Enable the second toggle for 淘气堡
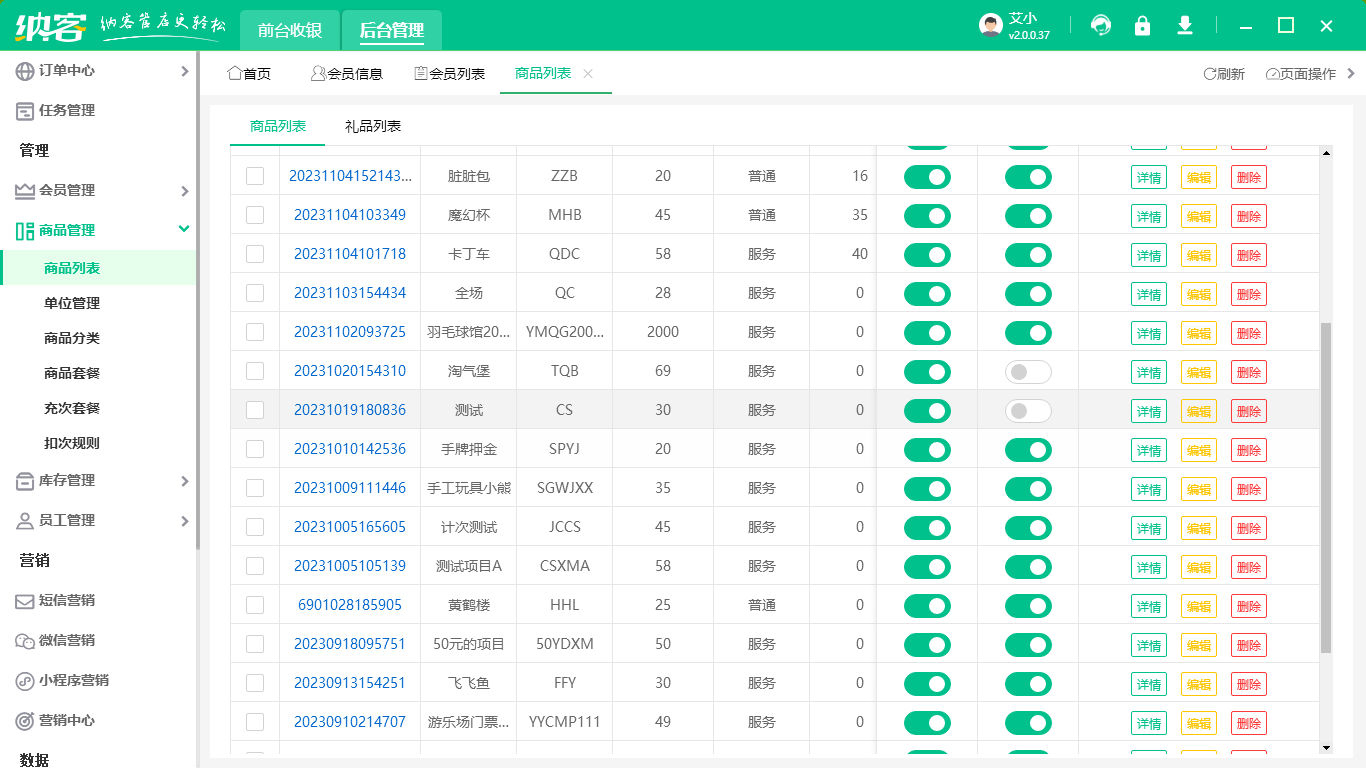The height and width of the screenshot is (768, 1366). [1028, 372]
